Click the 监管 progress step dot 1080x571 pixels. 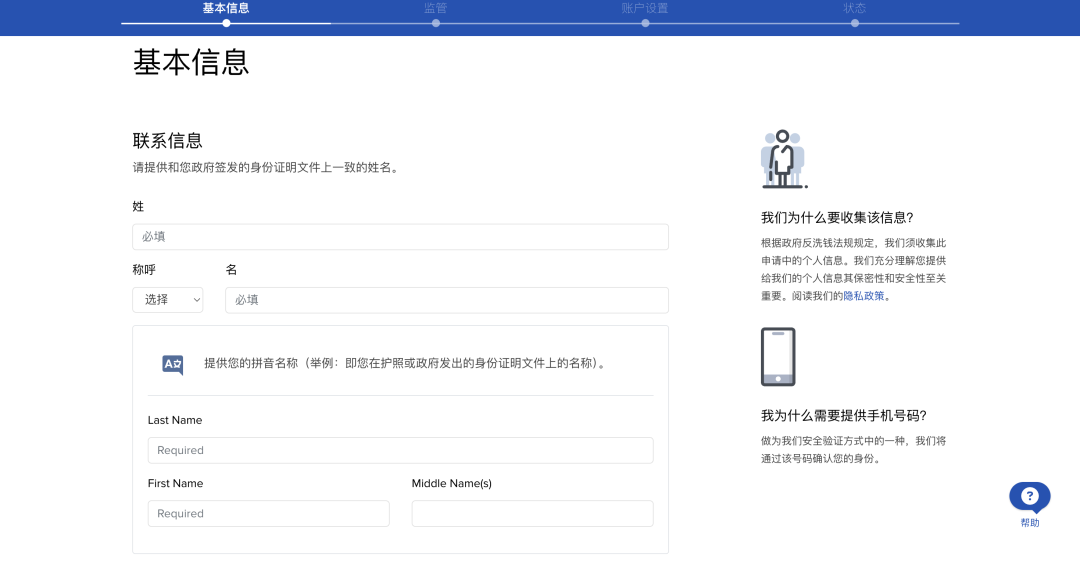436,23
